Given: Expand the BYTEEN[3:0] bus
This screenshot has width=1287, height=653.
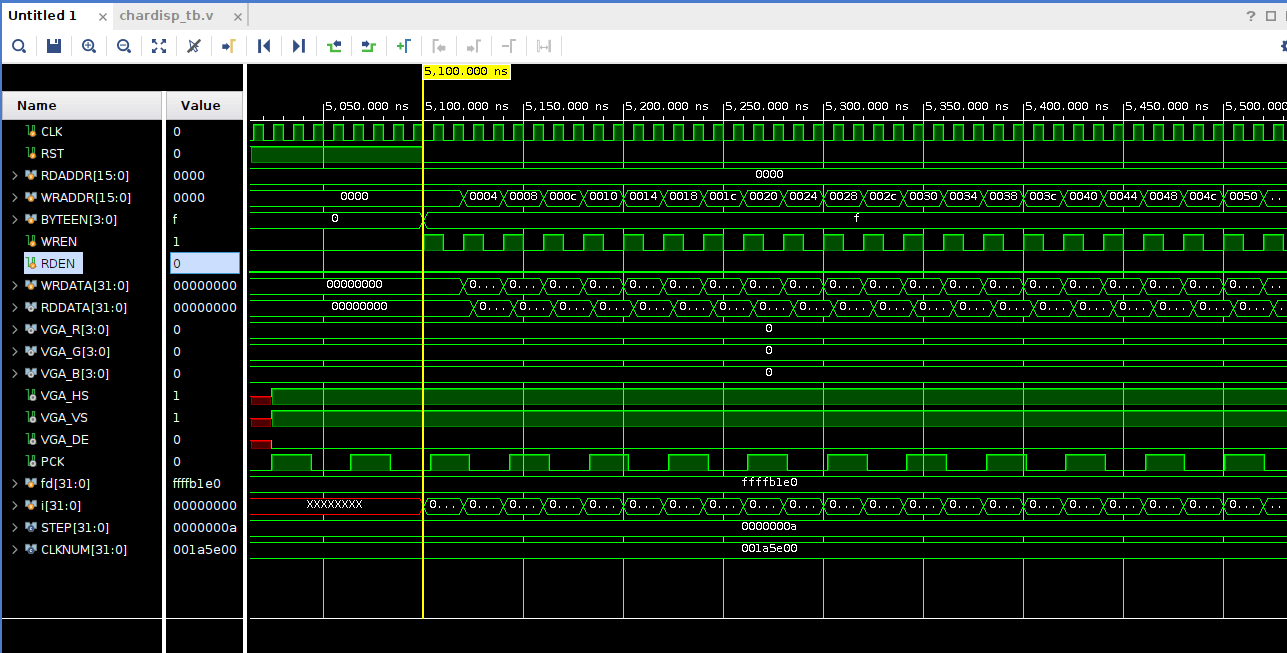Looking at the screenshot, I should coord(14,219).
